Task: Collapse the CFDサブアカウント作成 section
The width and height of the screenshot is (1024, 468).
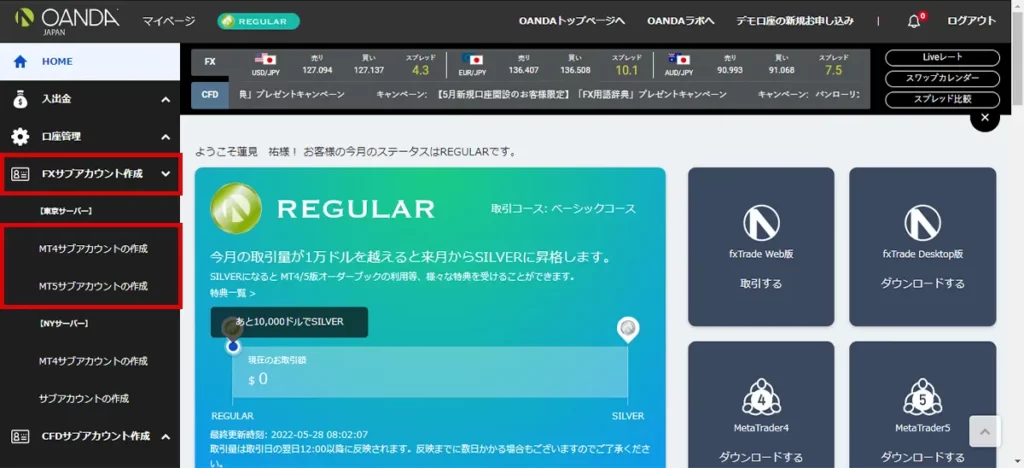Action: coord(165,436)
